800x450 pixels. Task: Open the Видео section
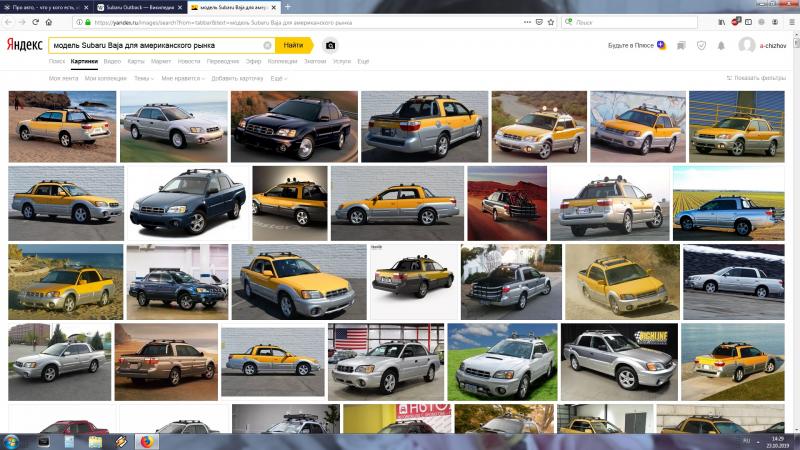coord(112,61)
